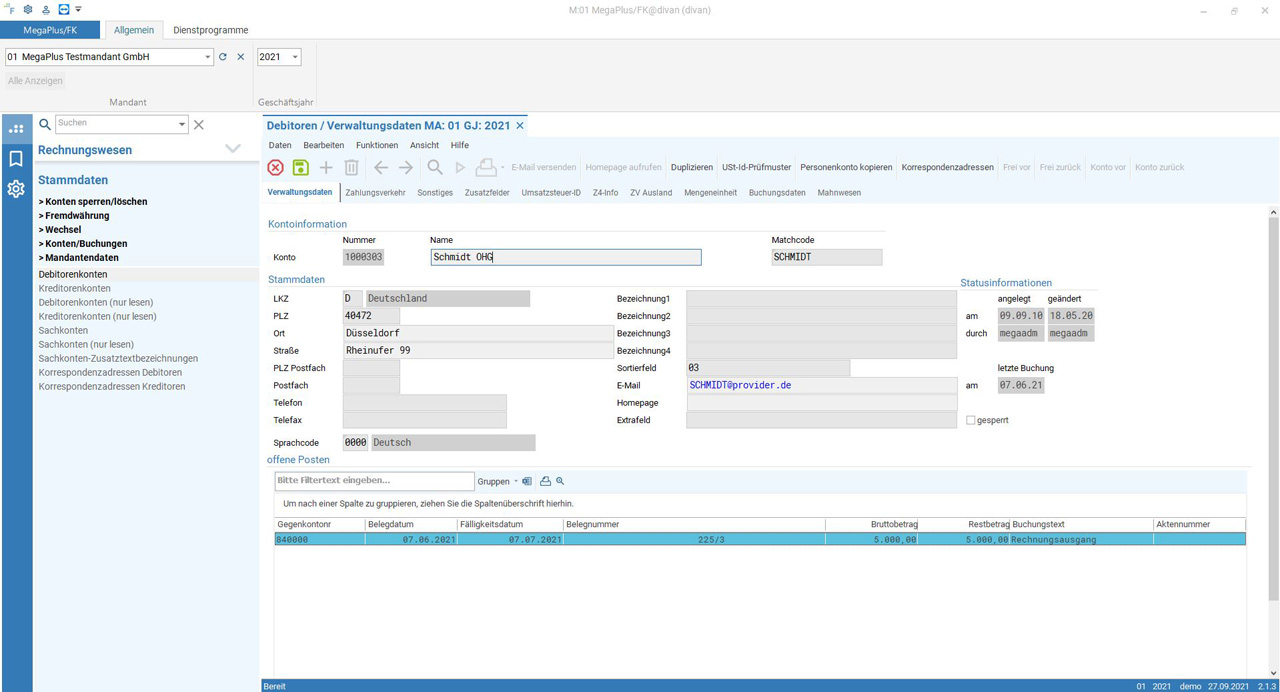The height and width of the screenshot is (692, 1280).
Task: Click USt-Id-Prüfmuster button
Action: point(757,167)
